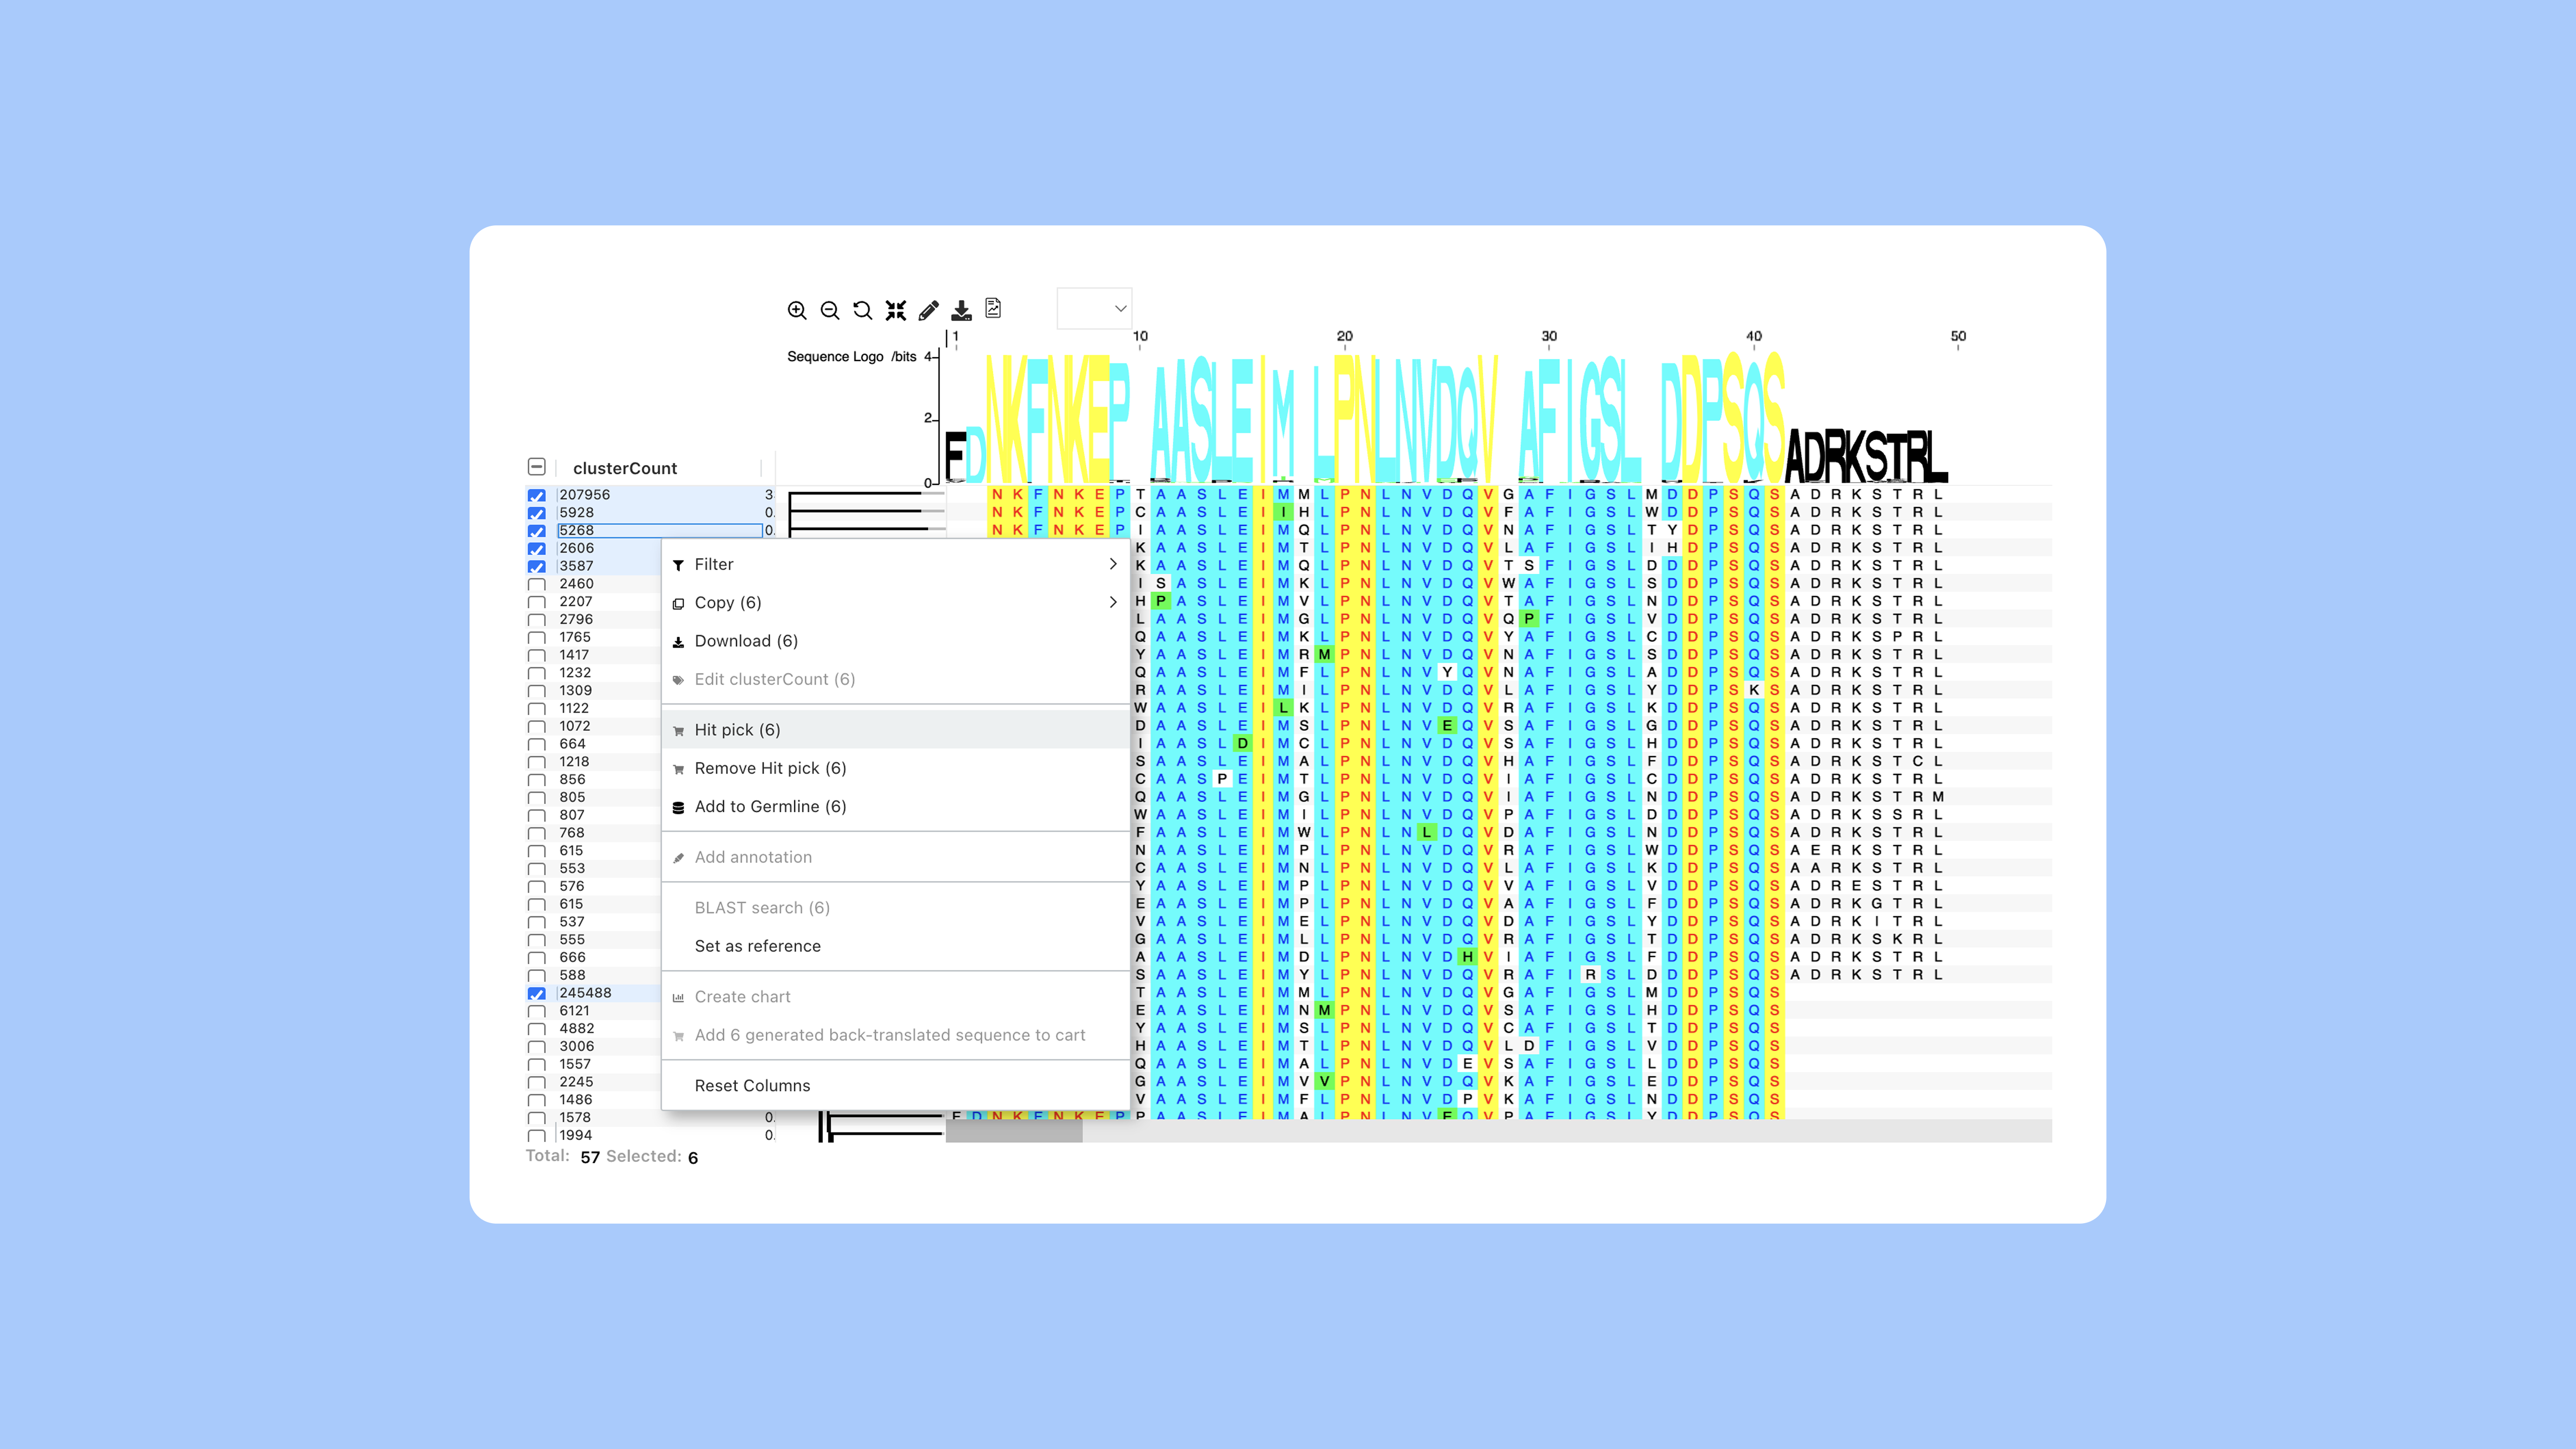The image size is (2576, 1449).
Task: Click the cluster count value 553
Action: tap(573, 868)
